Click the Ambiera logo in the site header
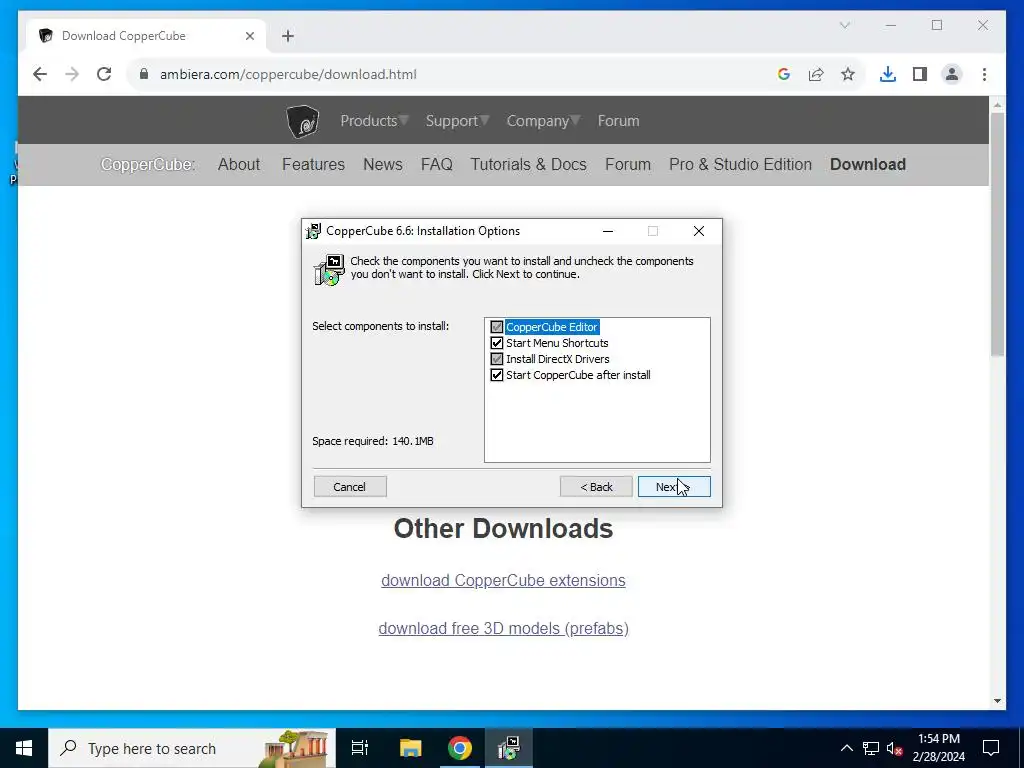This screenshot has width=1024, height=768. [x=302, y=121]
